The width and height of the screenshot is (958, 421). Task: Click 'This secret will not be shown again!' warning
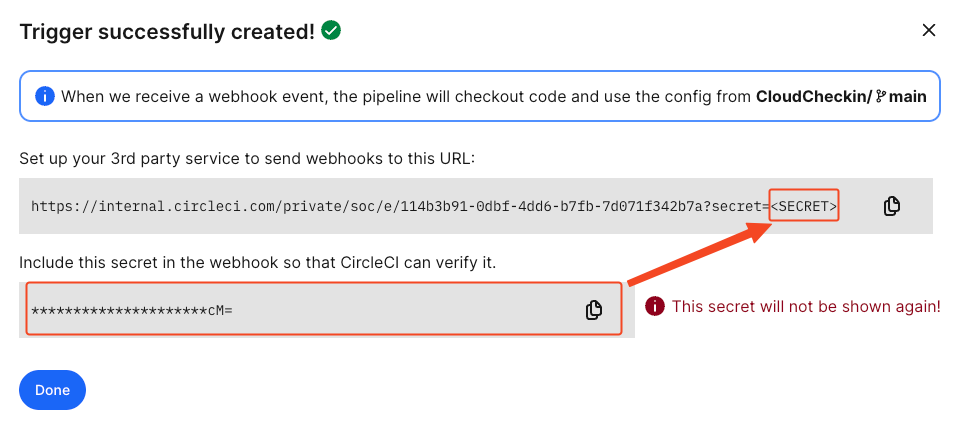point(806,307)
